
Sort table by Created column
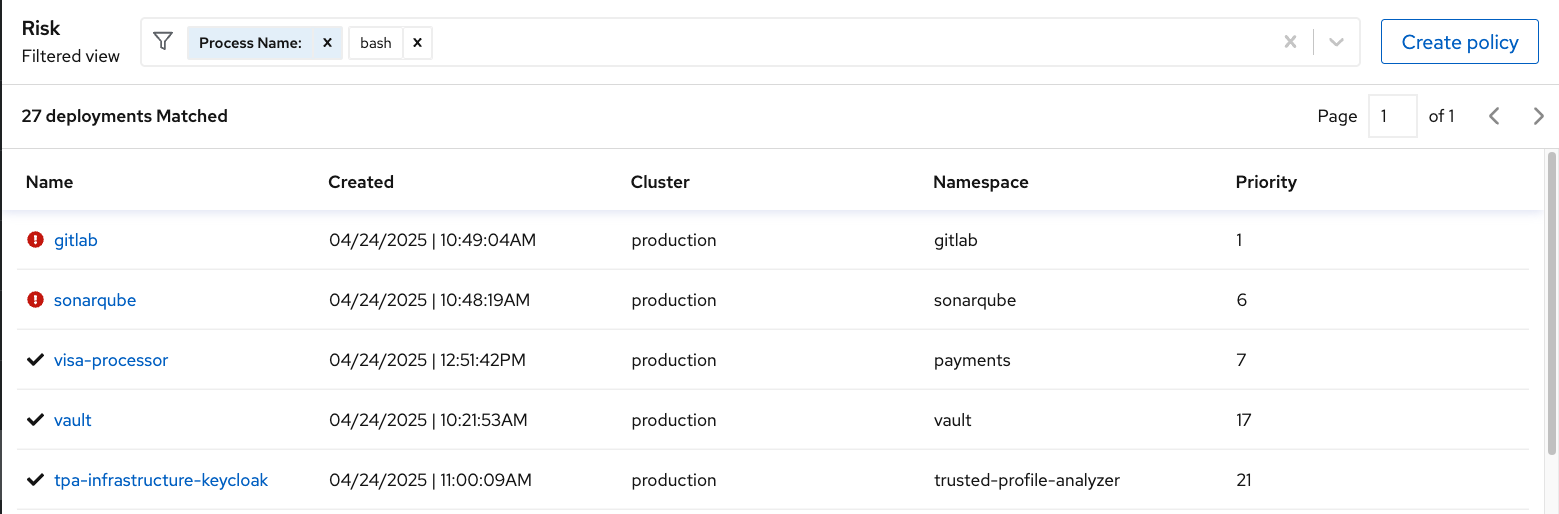point(361,182)
